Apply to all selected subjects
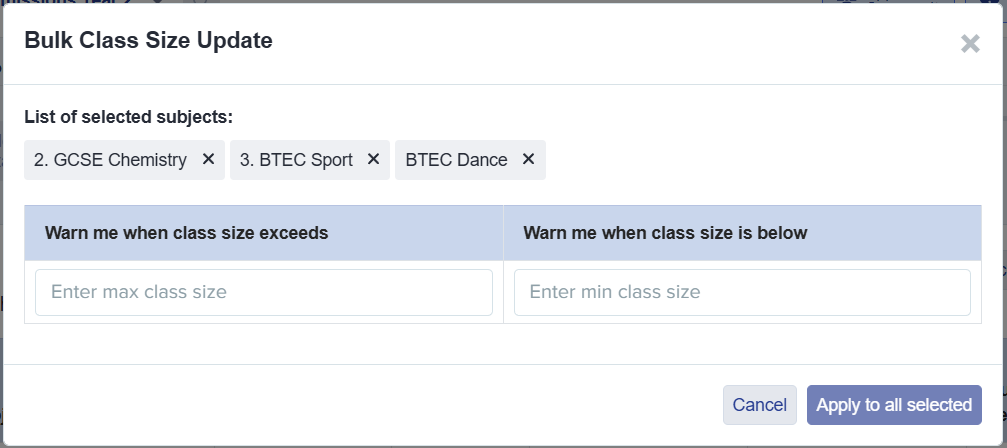Viewport: 1007px width, 448px height. pyautogui.click(x=894, y=405)
